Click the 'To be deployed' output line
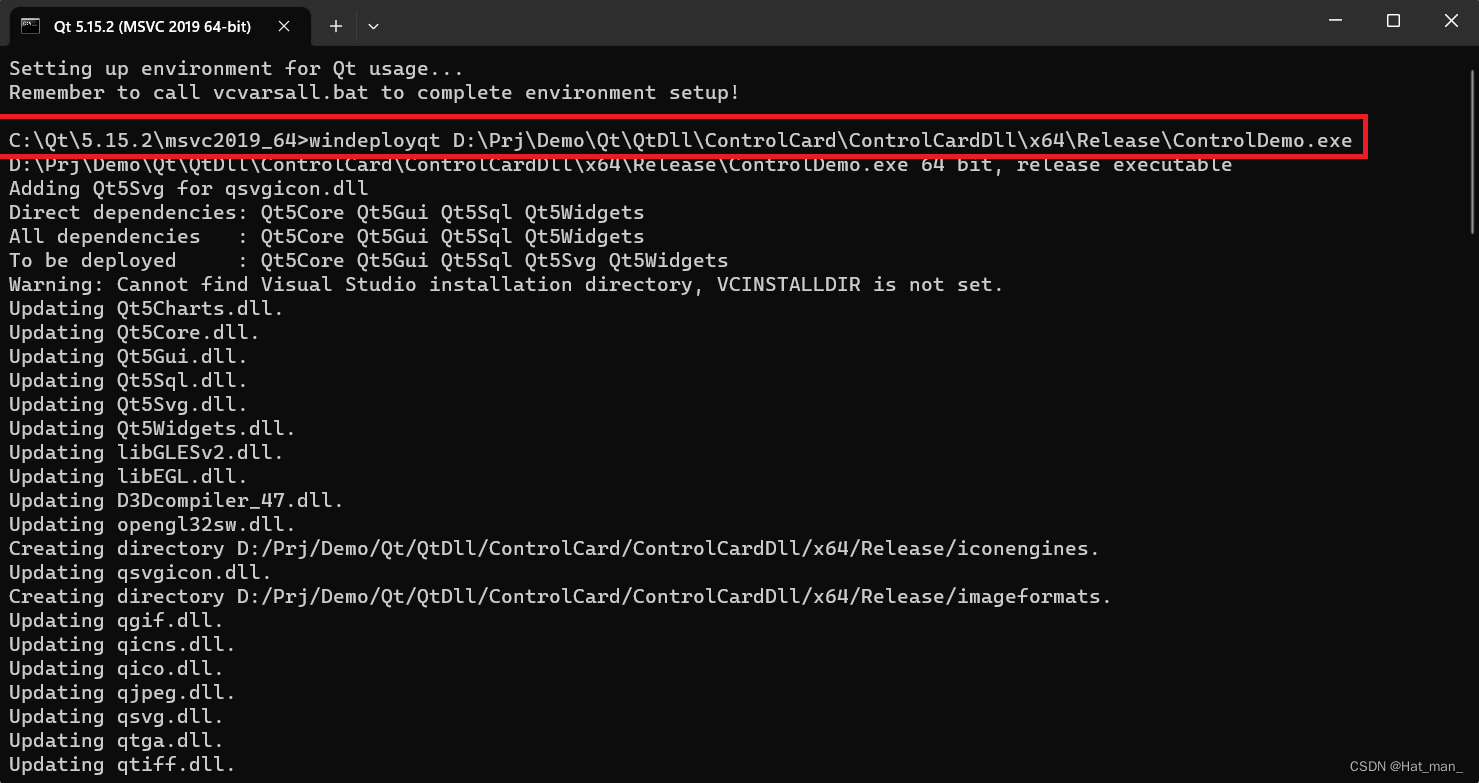 (369, 261)
